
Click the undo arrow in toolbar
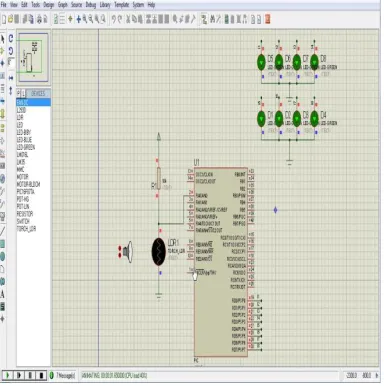point(114,19)
